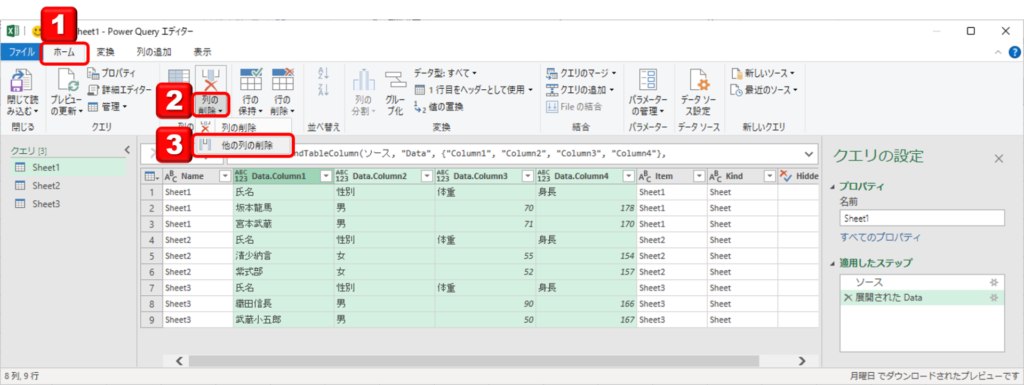1024x385 pixels.
Task: Open settings gear for ソース step
Action: point(994,282)
